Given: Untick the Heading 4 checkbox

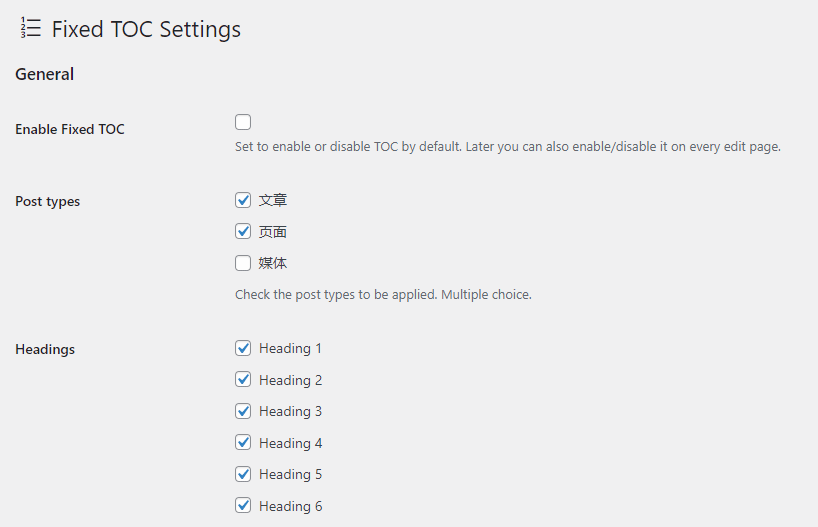Looking at the screenshot, I should point(243,443).
